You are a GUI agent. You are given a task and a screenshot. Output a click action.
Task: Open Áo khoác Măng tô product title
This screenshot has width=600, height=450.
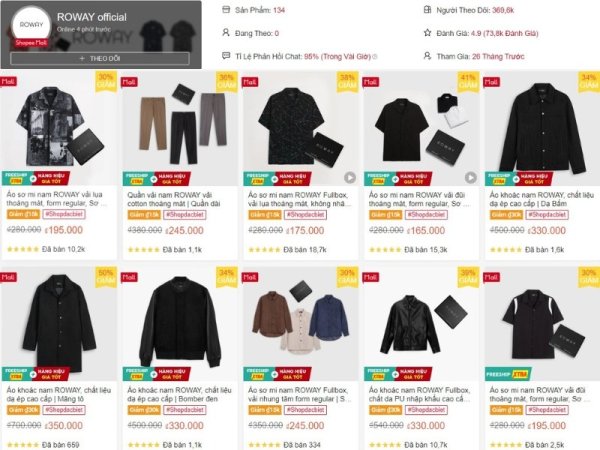click(59, 394)
